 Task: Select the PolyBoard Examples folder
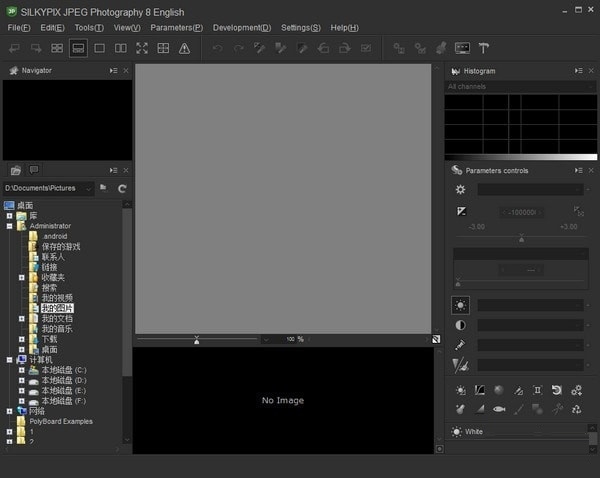(x=60, y=421)
